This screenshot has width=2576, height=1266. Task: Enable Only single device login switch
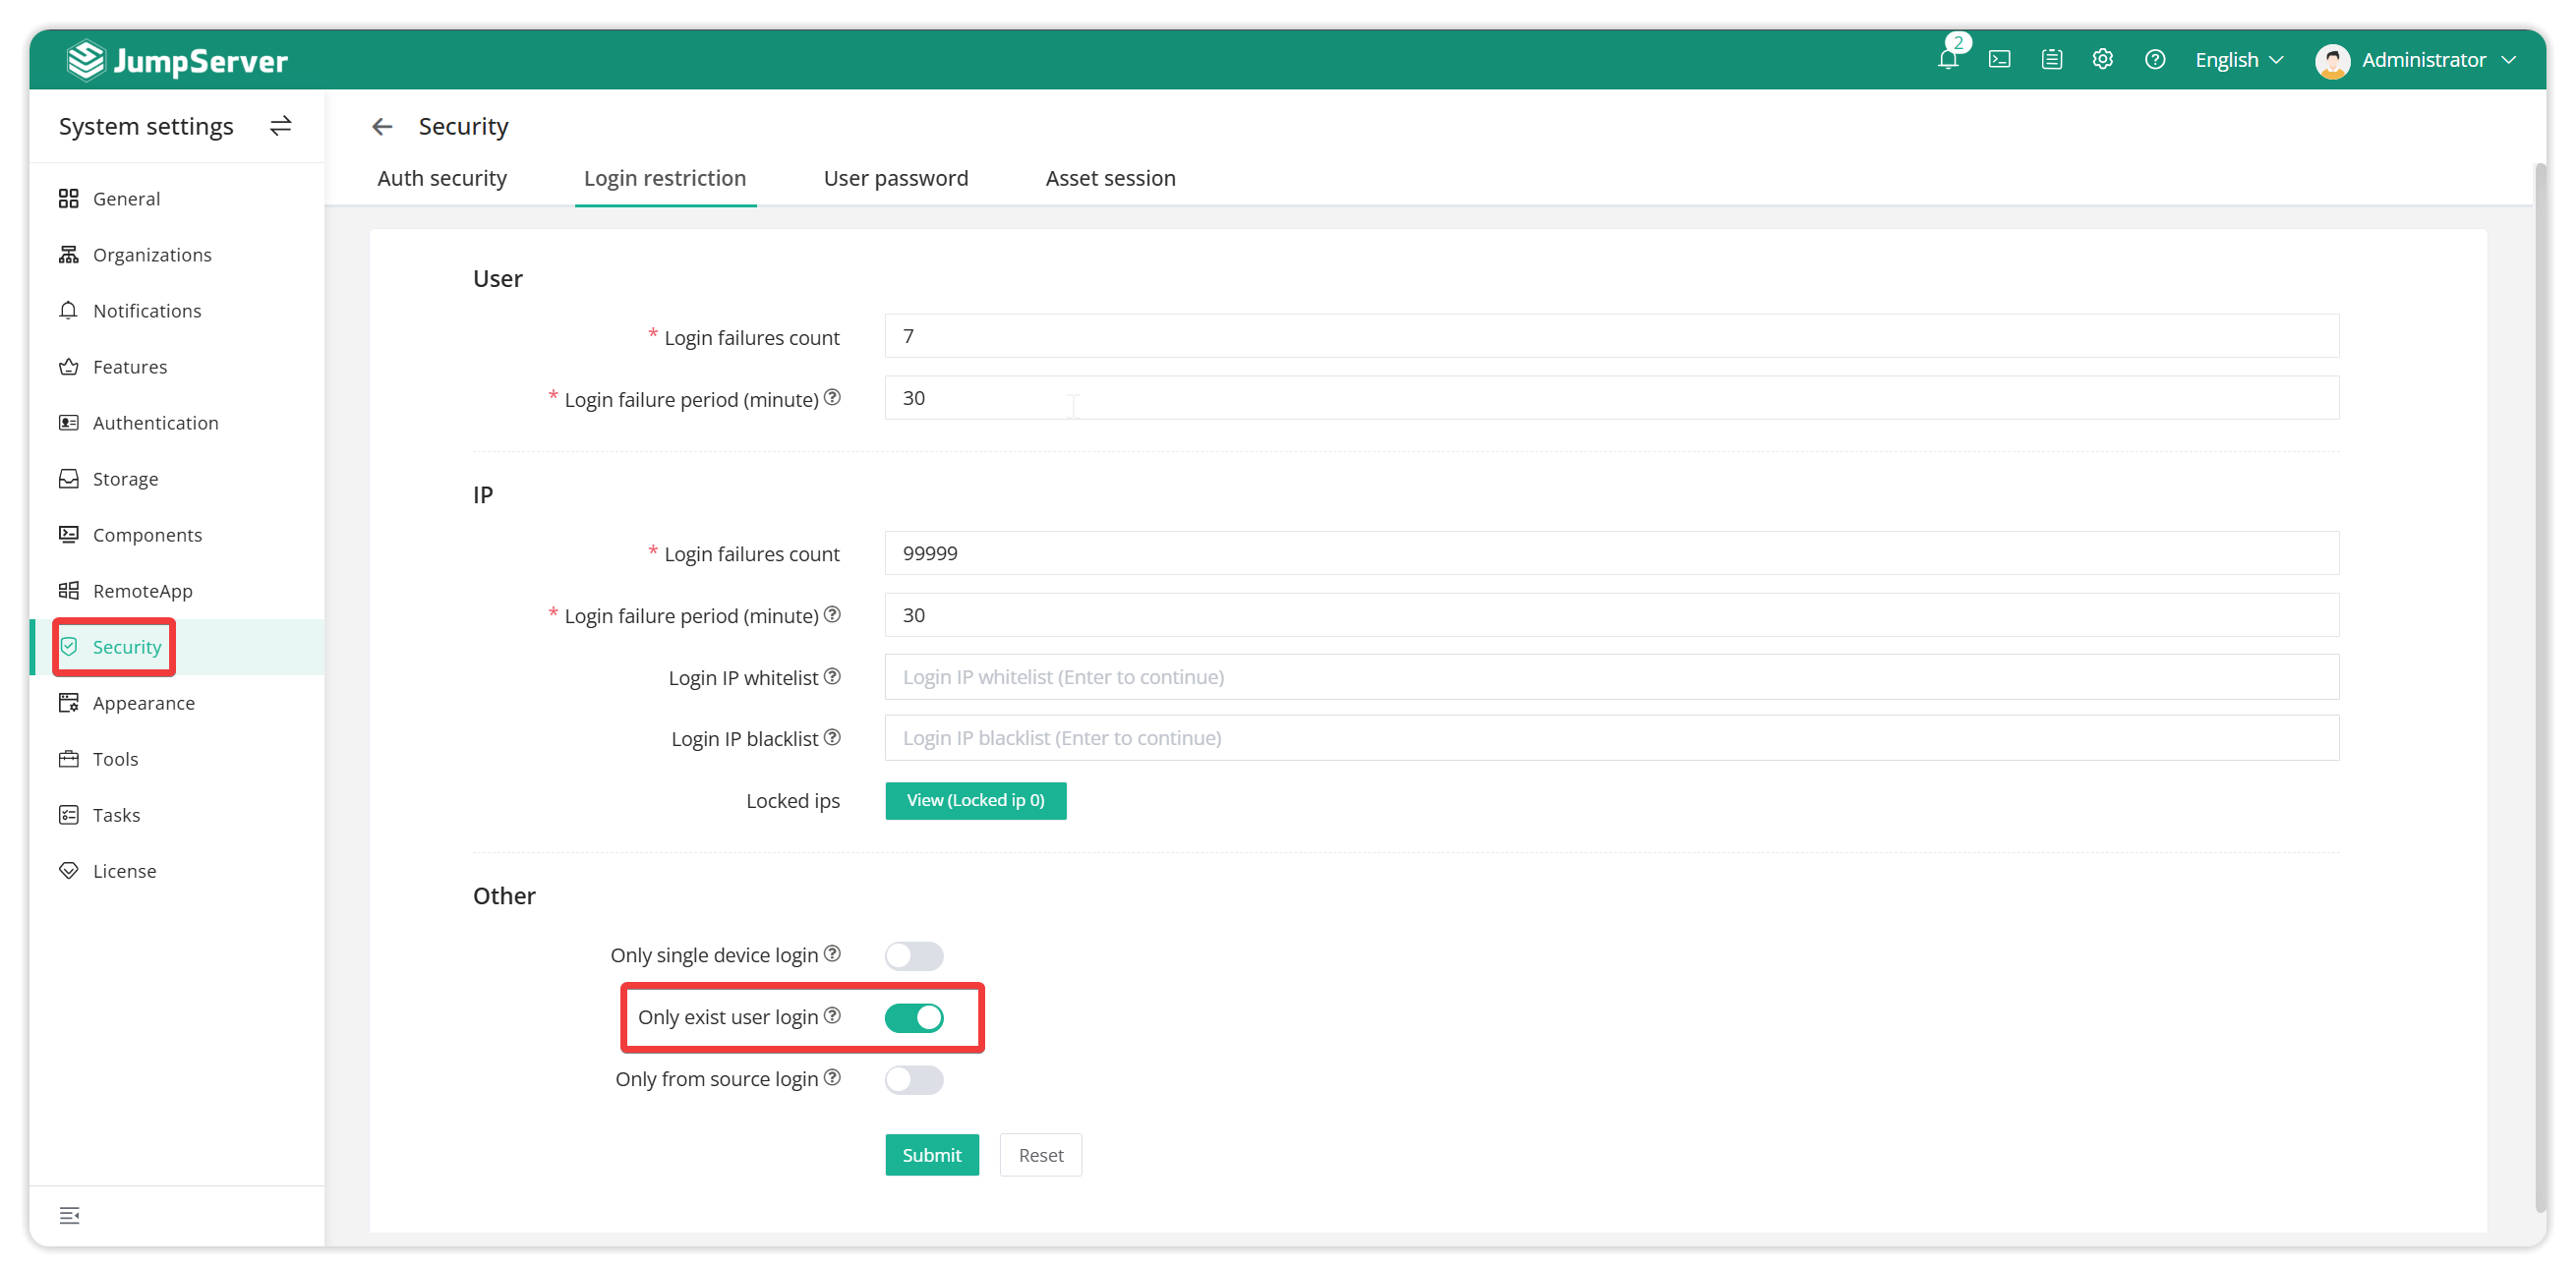(914, 955)
